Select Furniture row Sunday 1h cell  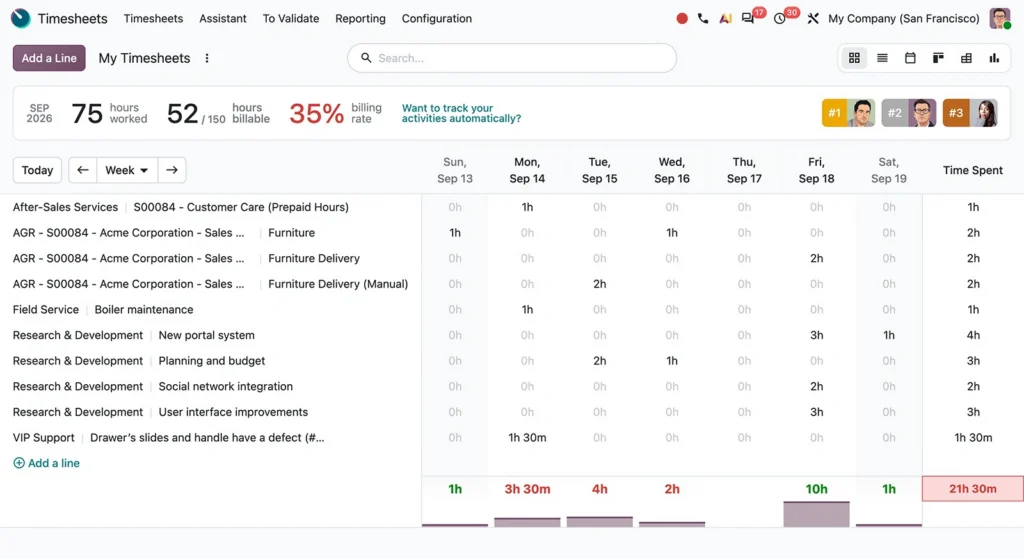pos(455,232)
